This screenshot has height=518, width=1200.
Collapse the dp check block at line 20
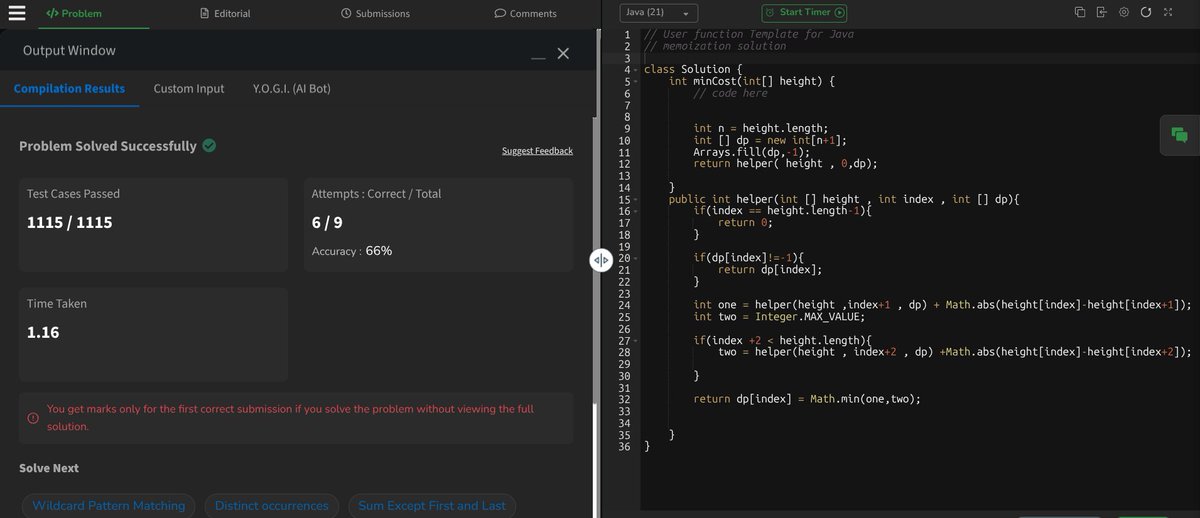[637, 258]
